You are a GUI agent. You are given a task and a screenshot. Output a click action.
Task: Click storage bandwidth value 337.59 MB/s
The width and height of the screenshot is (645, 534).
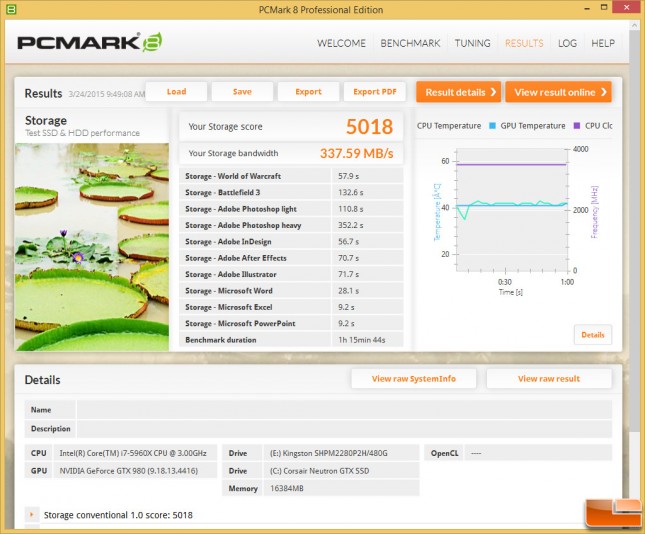356,153
